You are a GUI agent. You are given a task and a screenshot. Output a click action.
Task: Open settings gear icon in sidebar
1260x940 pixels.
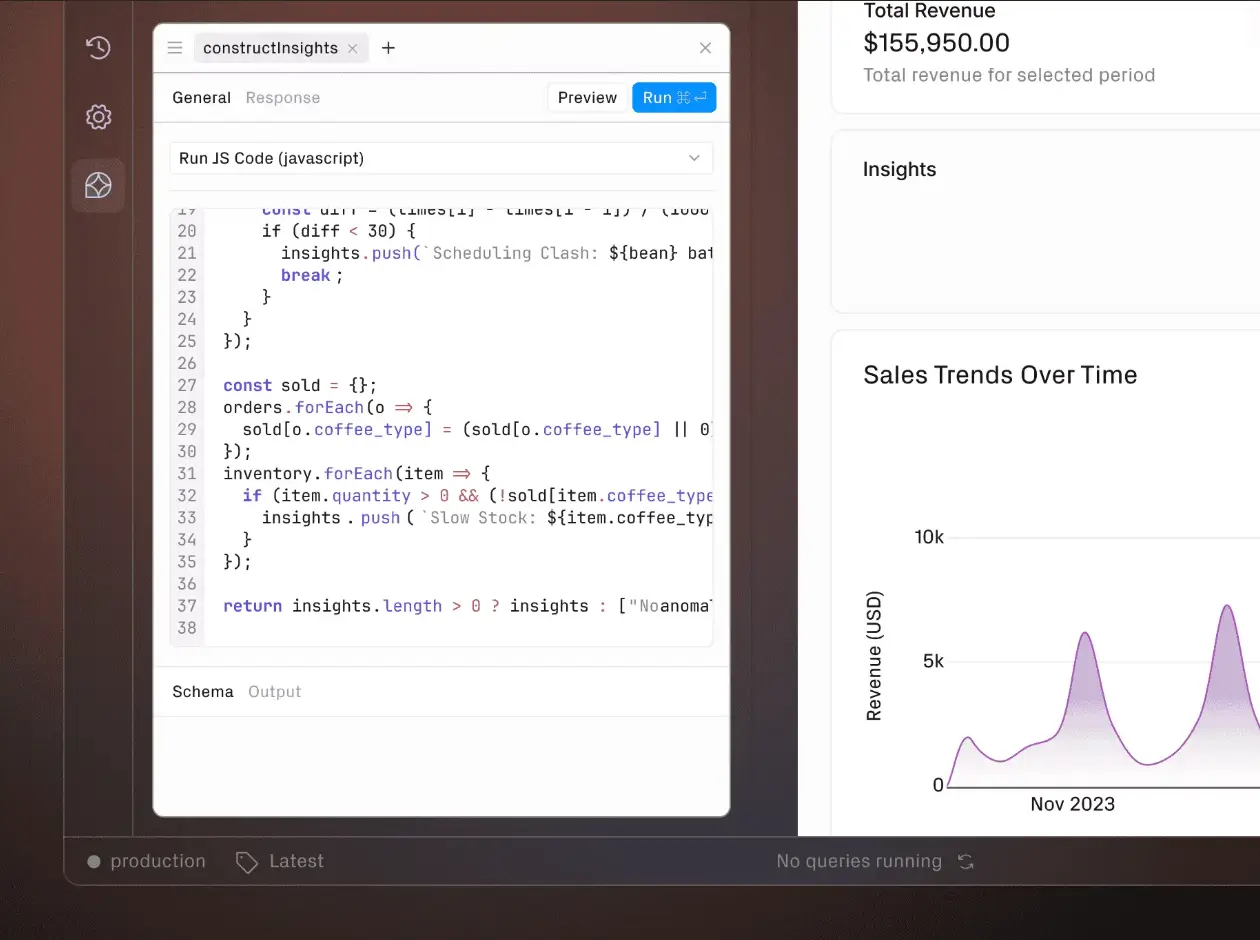coord(98,117)
